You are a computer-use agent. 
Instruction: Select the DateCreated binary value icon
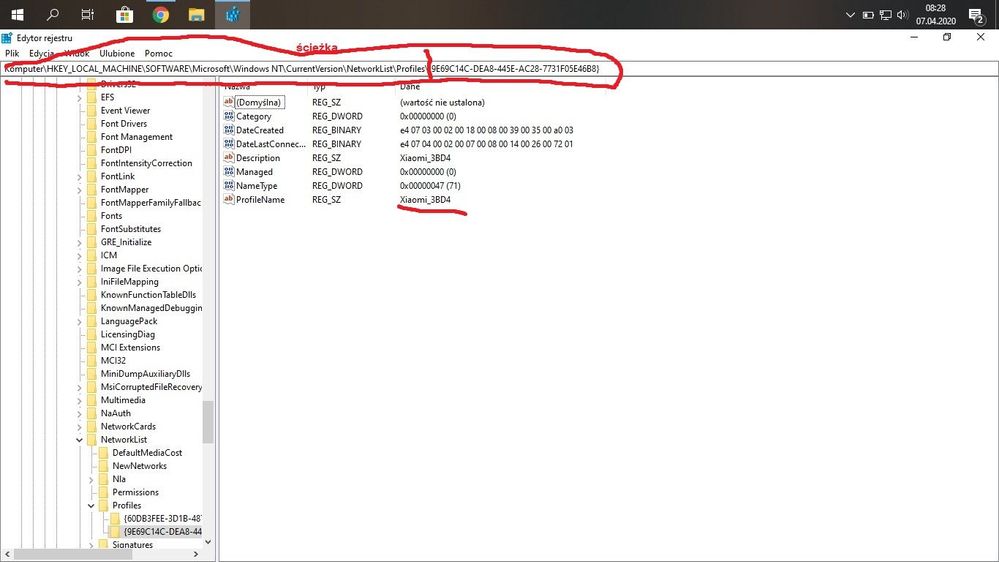(229, 130)
